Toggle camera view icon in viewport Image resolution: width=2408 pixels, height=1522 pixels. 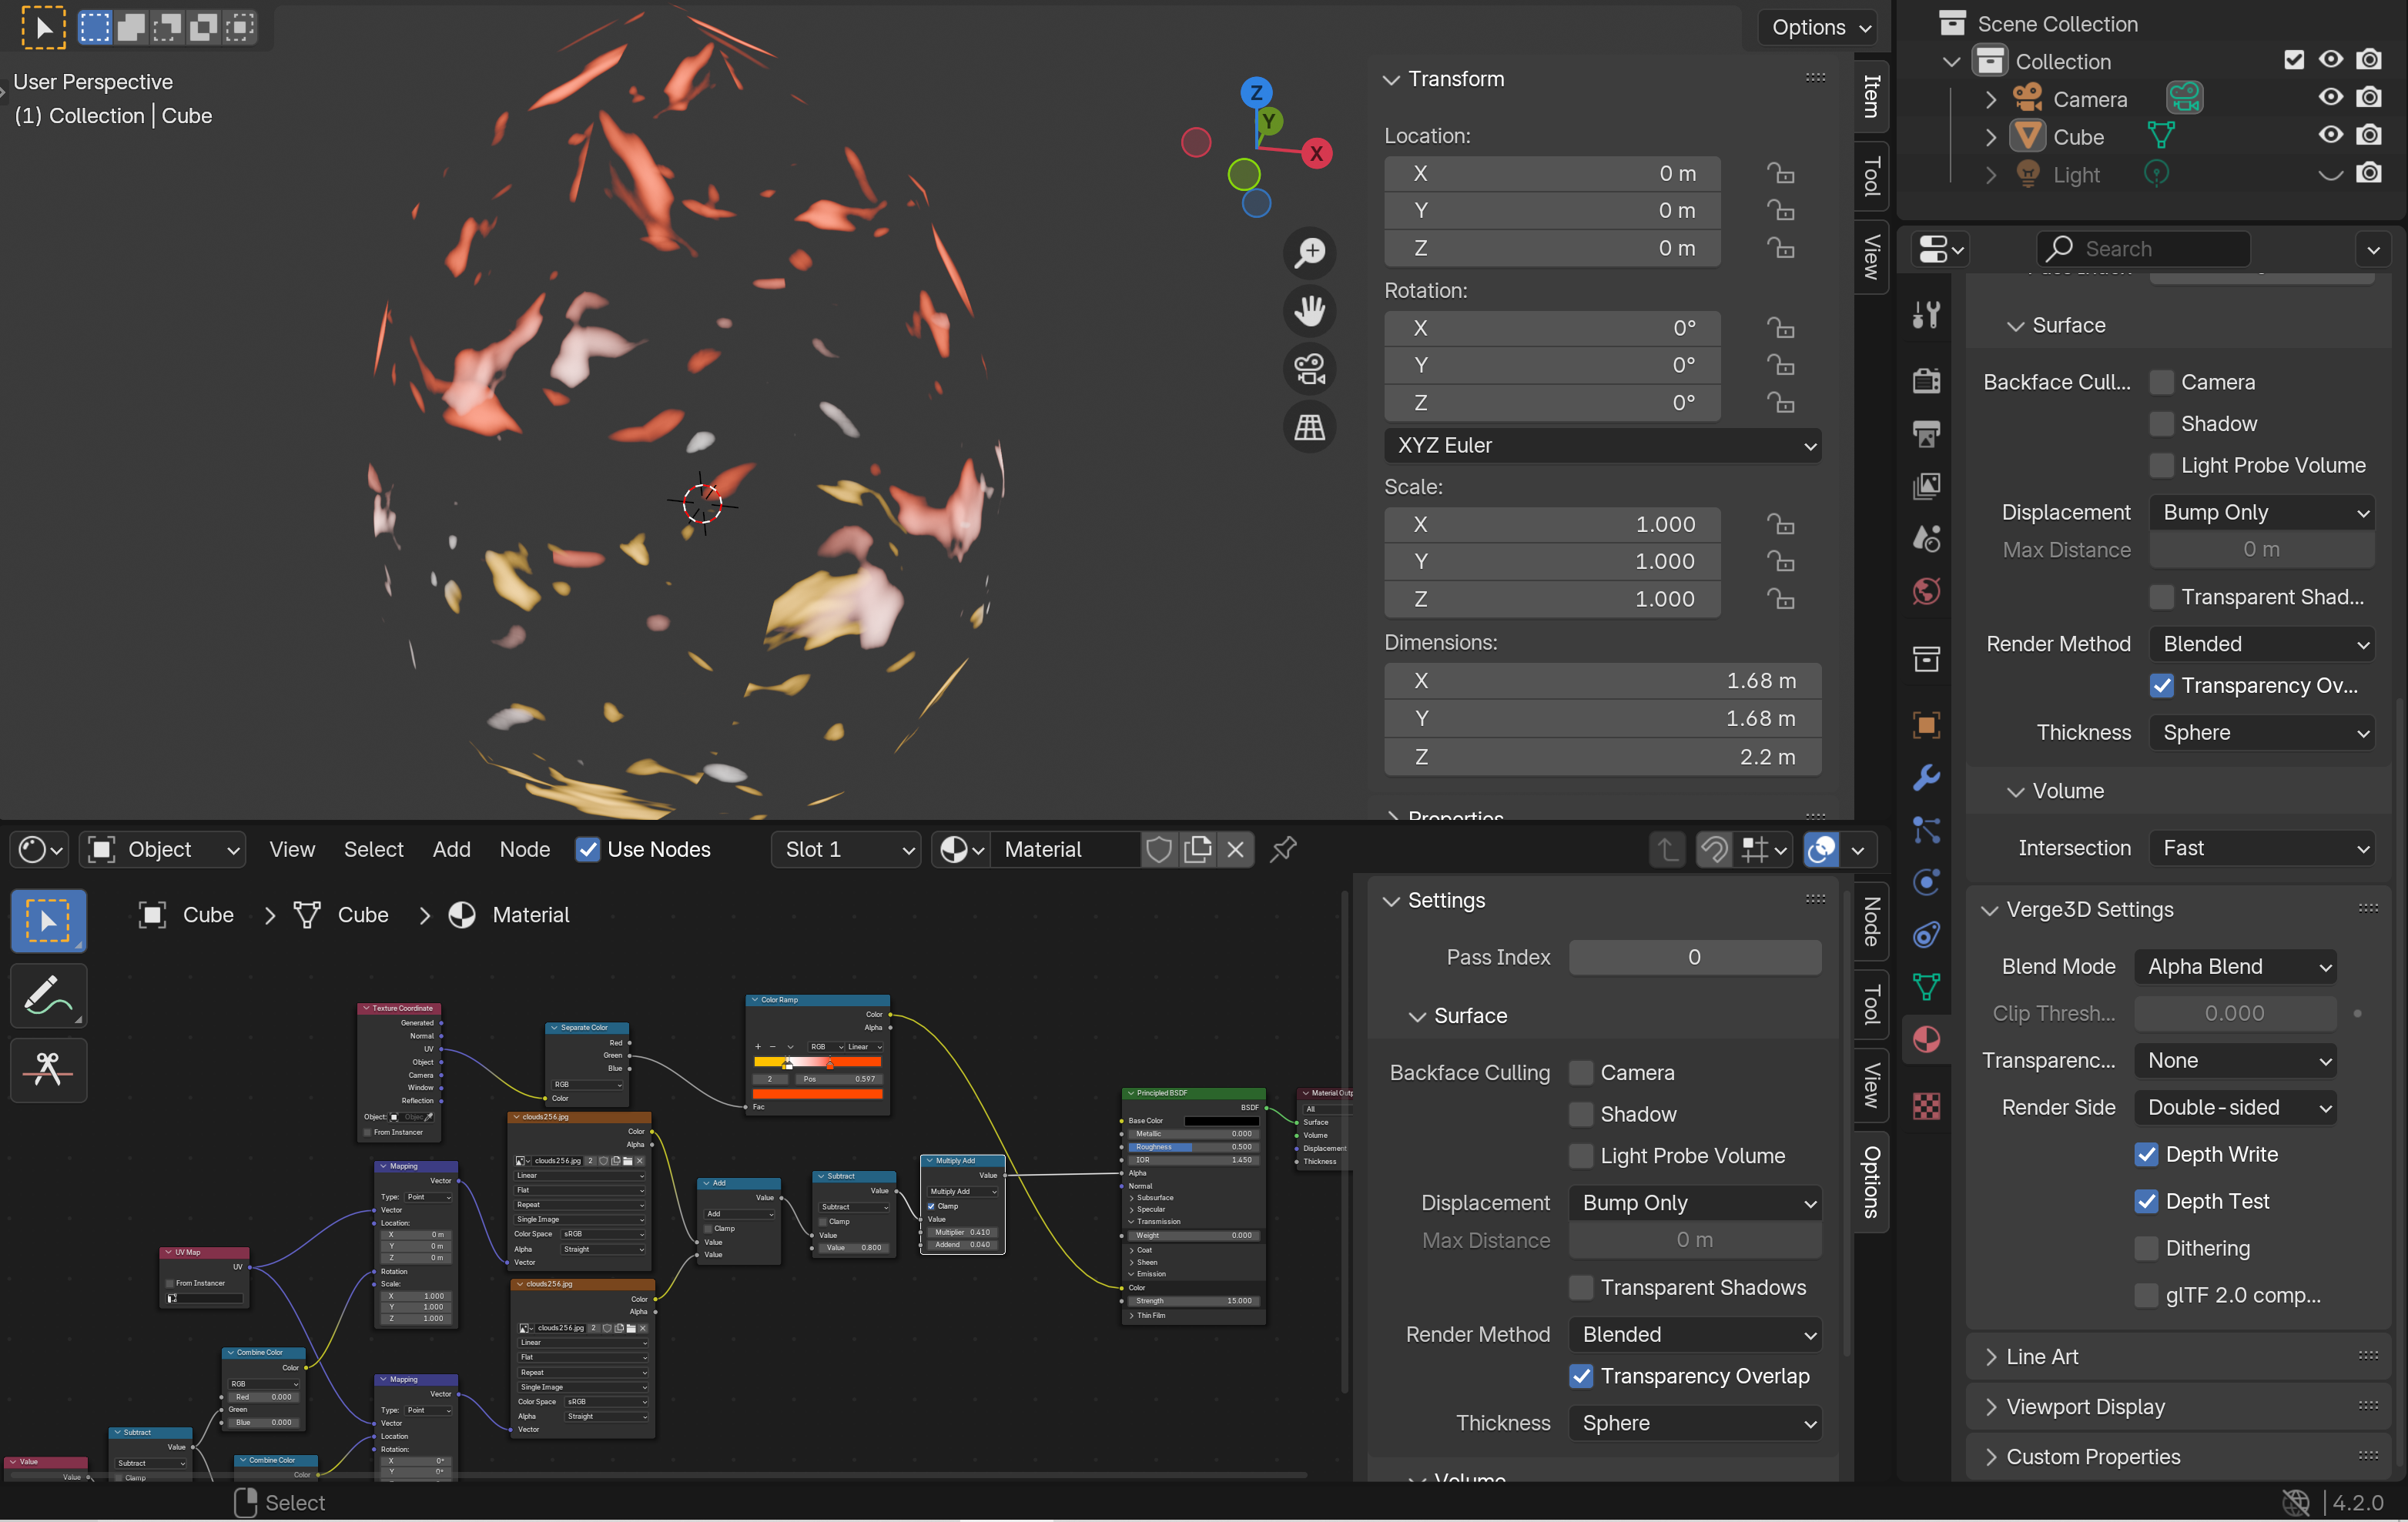pyautogui.click(x=1309, y=369)
